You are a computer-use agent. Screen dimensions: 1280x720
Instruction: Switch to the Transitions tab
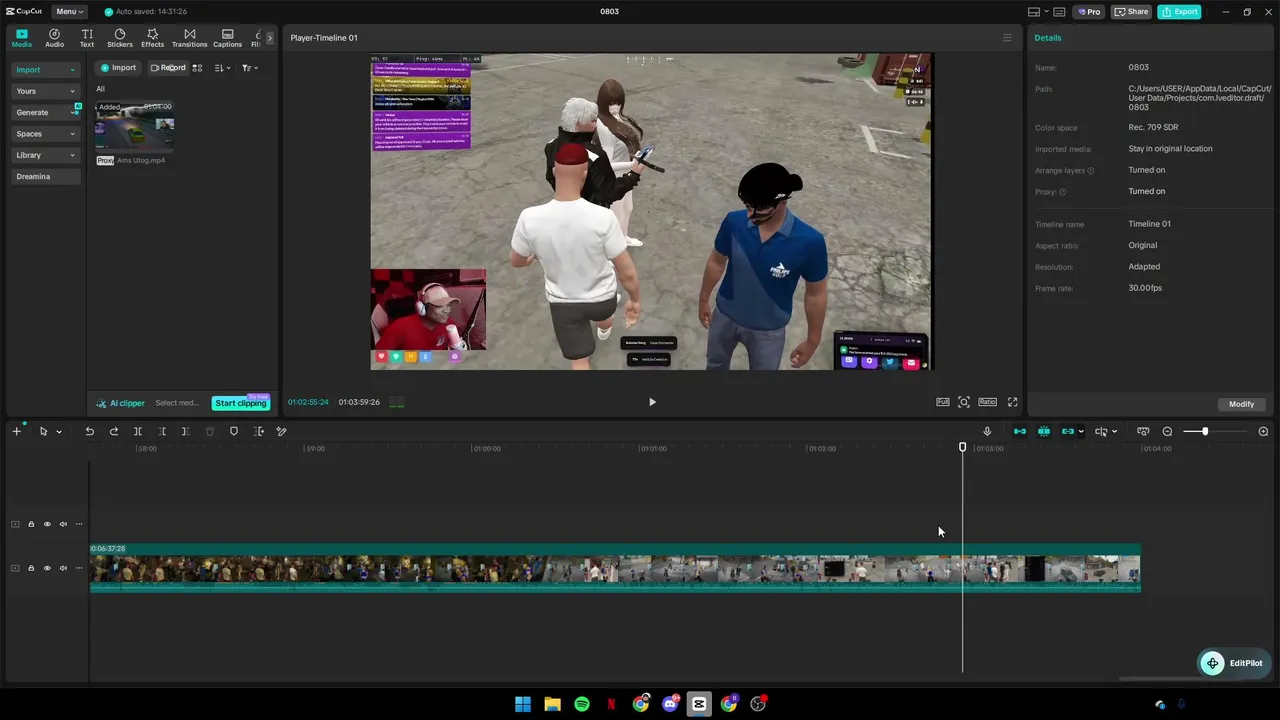pos(189,38)
